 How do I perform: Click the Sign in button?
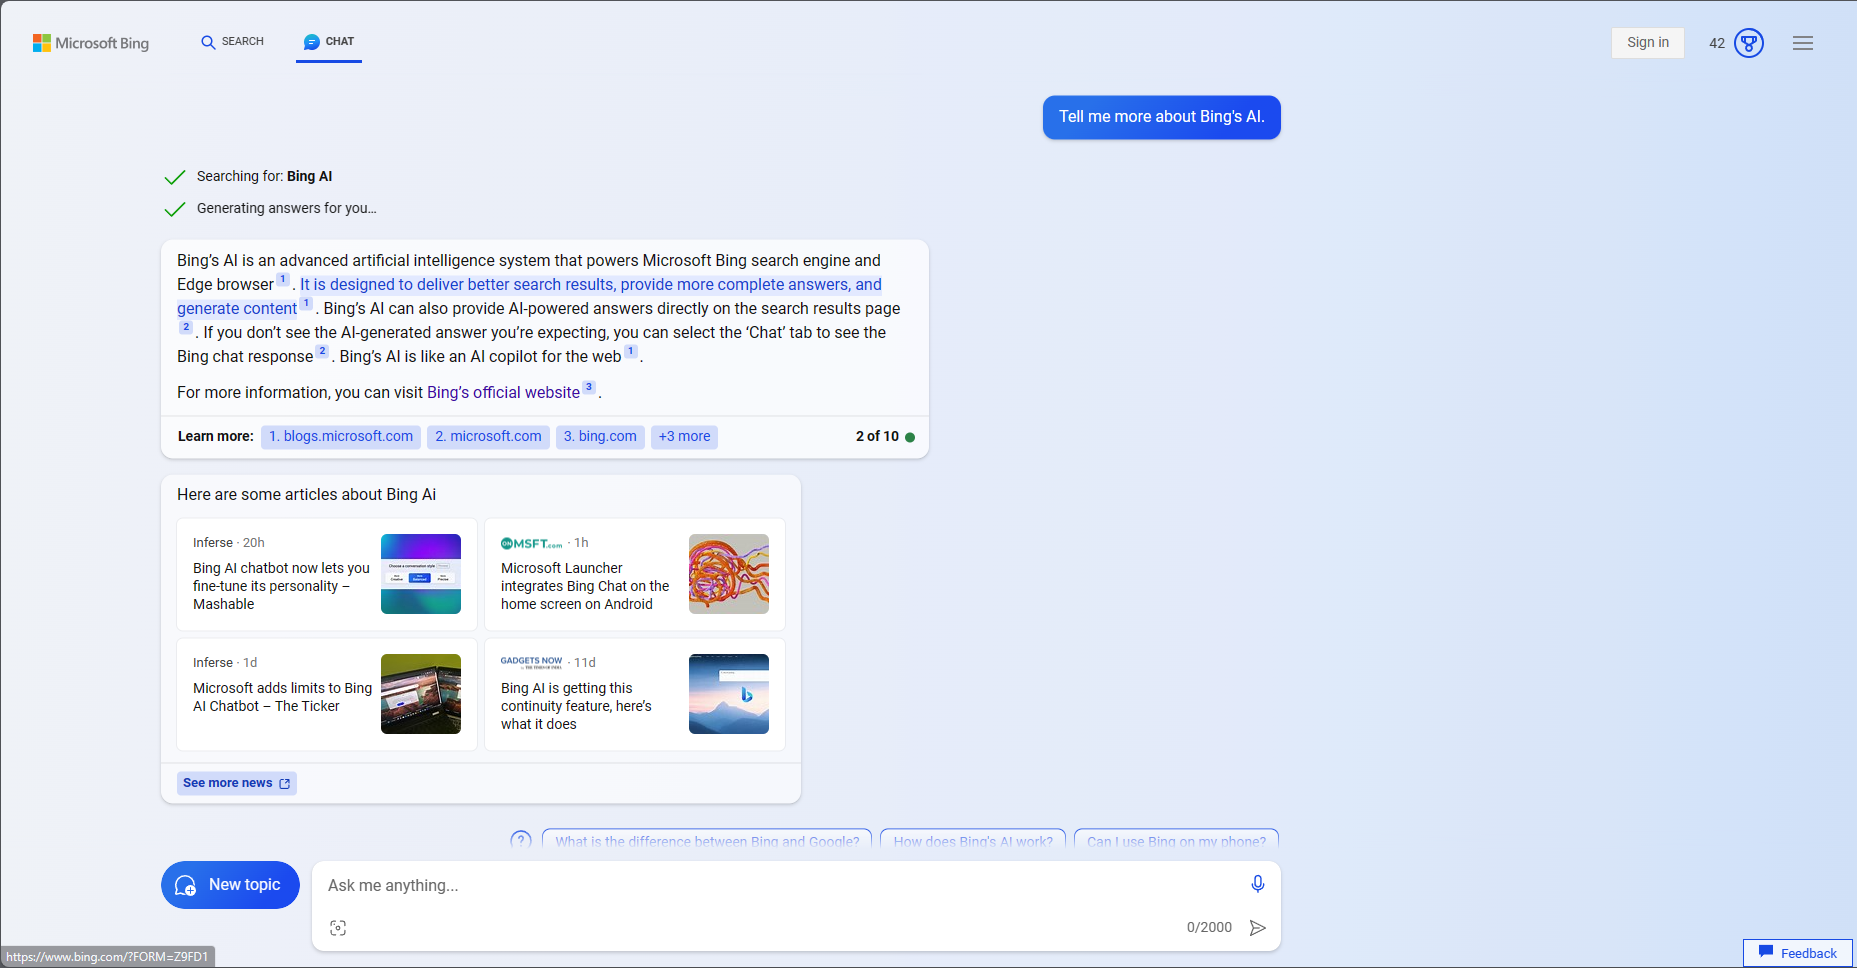tap(1648, 43)
